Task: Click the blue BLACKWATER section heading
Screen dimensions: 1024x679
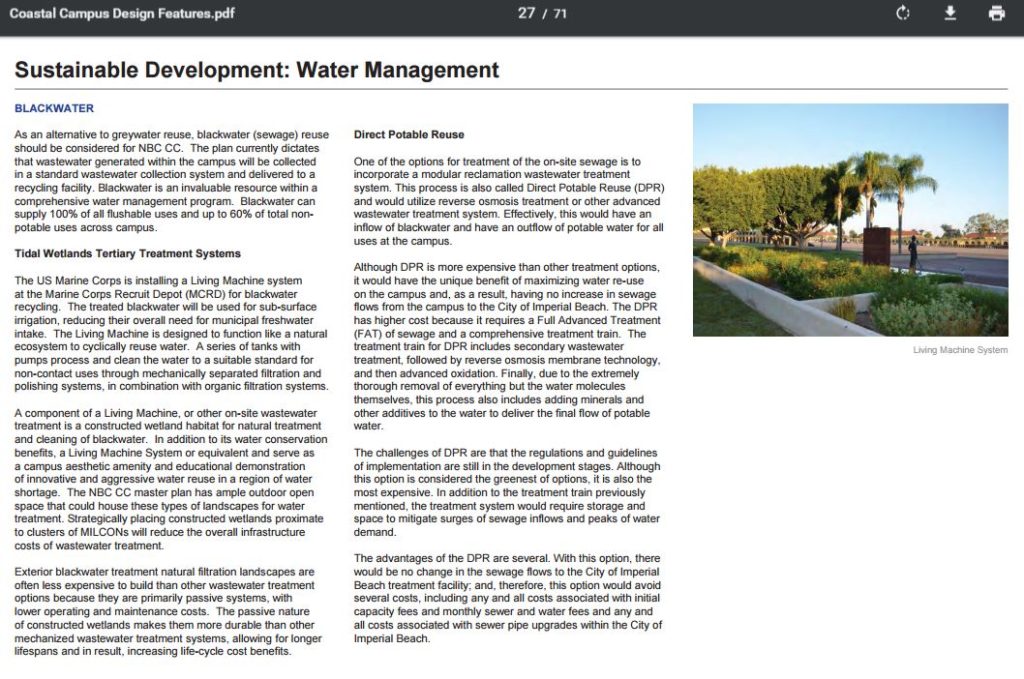Action: pyautogui.click(x=54, y=108)
